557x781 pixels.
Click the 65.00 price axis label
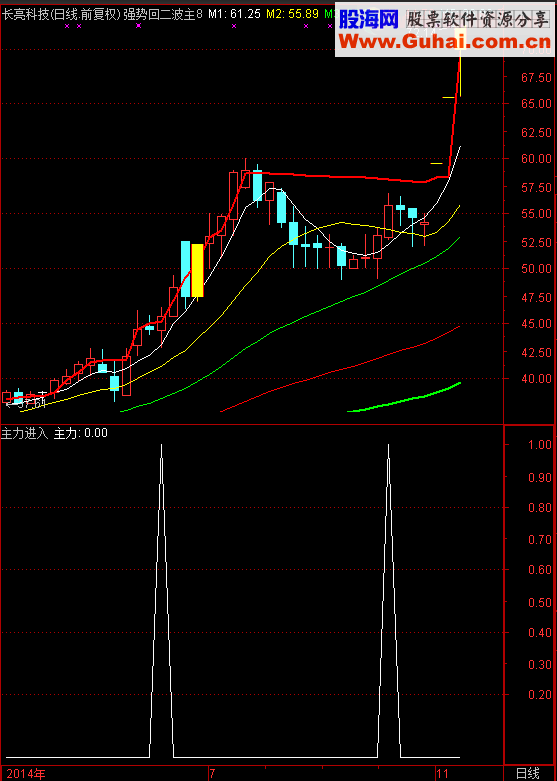coord(538,104)
